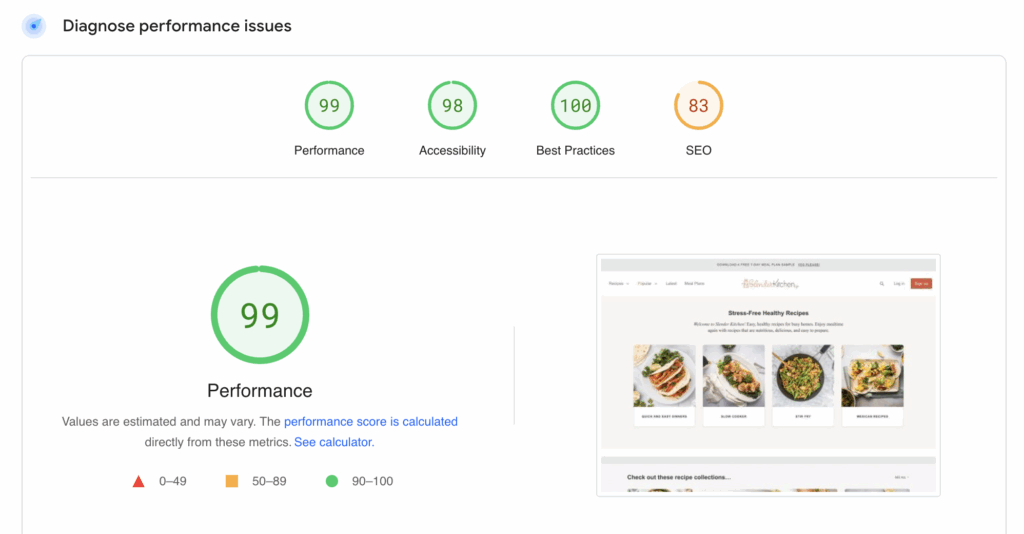This screenshot has width=1024, height=534.
Task: Click the tacos recipe image in the preview
Action: coord(664,376)
